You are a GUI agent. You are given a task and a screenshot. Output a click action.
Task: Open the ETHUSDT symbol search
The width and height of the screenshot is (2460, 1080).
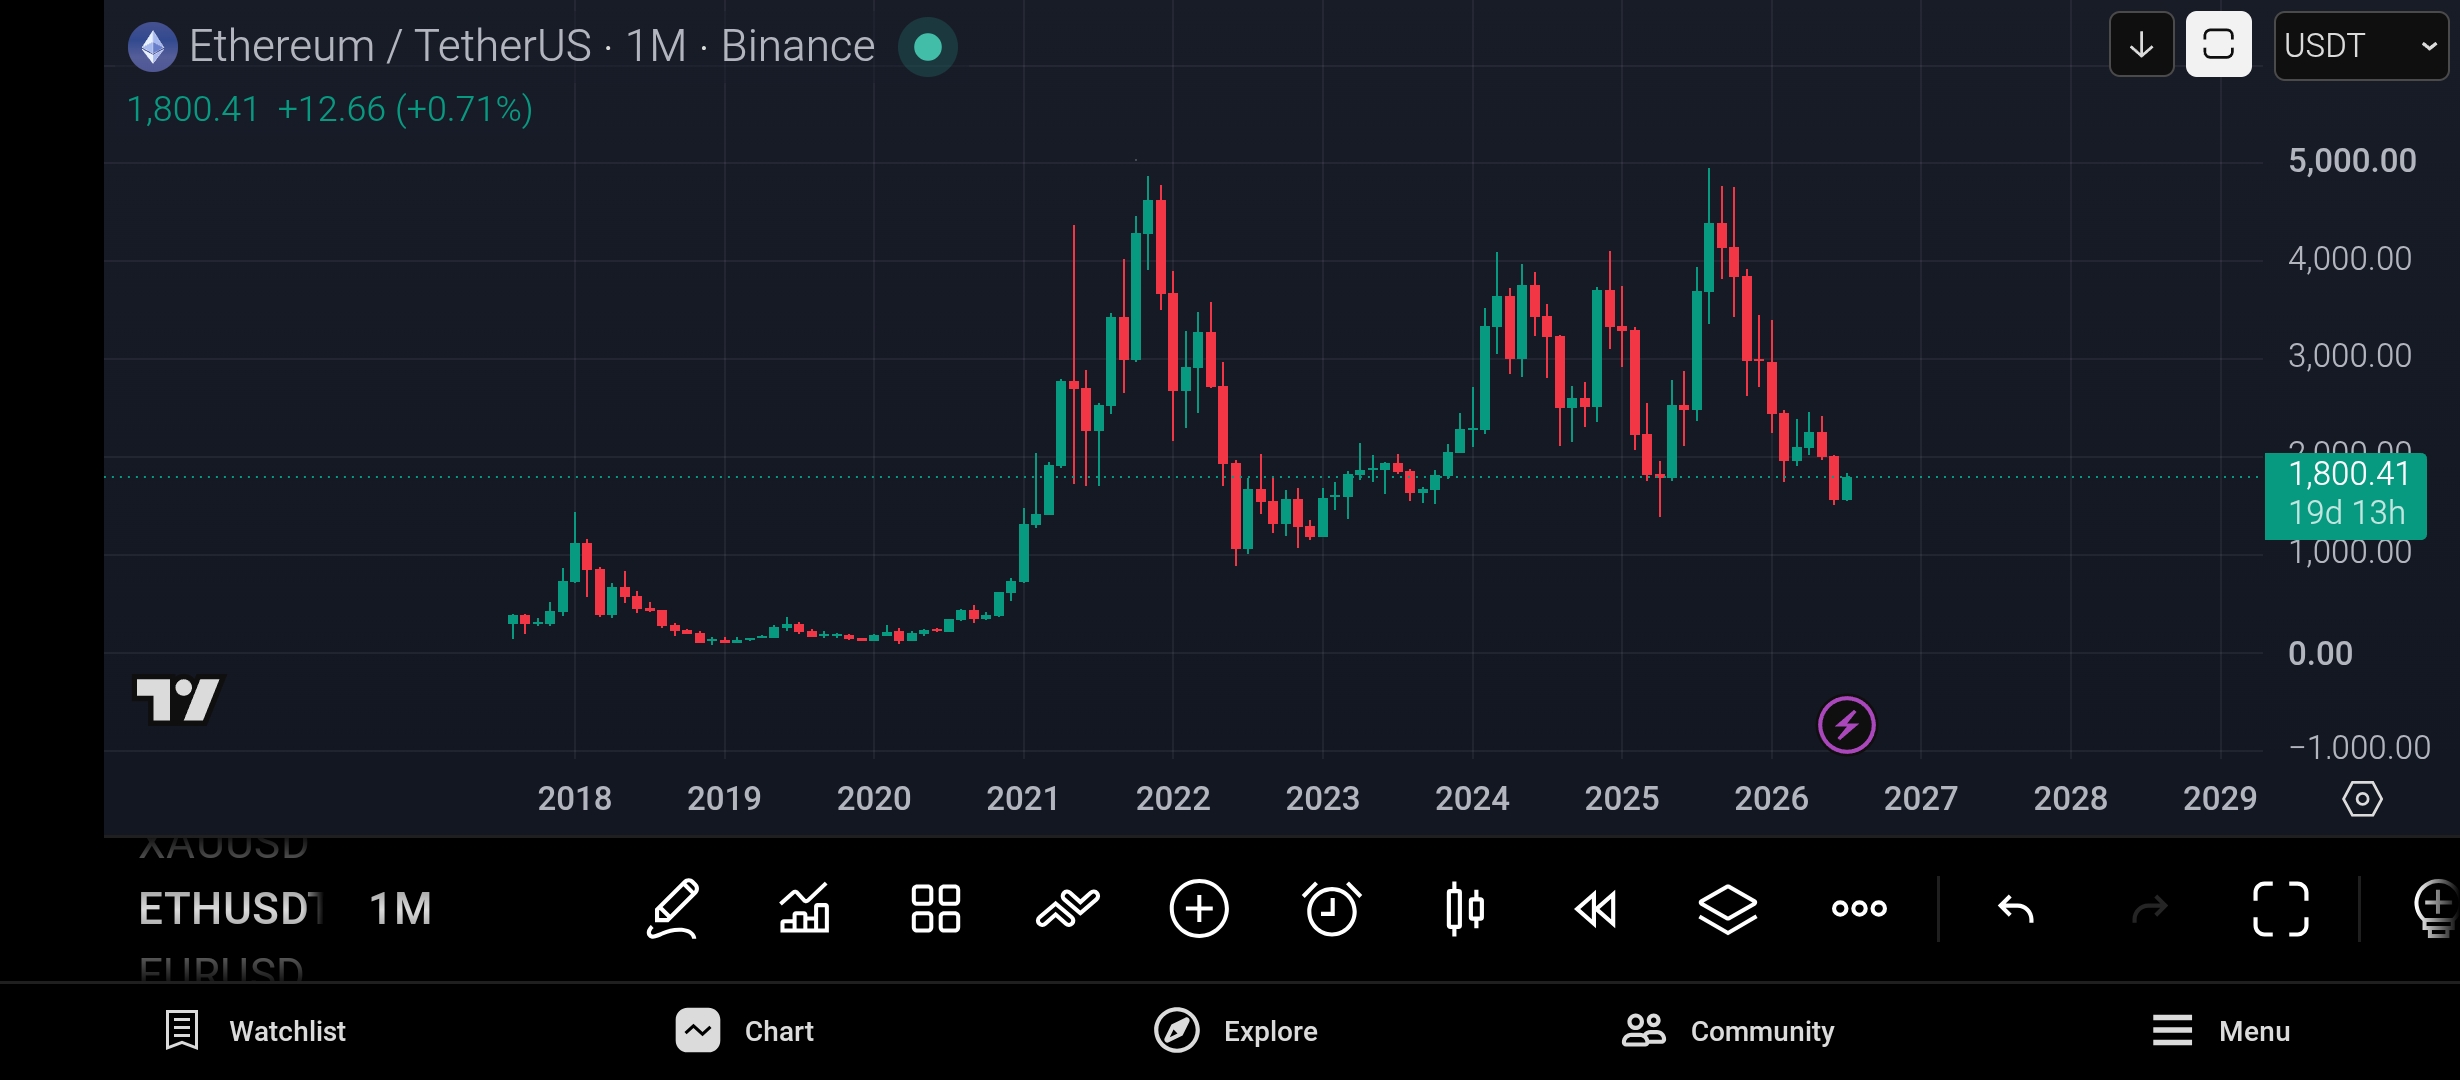pyautogui.click(x=231, y=909)
